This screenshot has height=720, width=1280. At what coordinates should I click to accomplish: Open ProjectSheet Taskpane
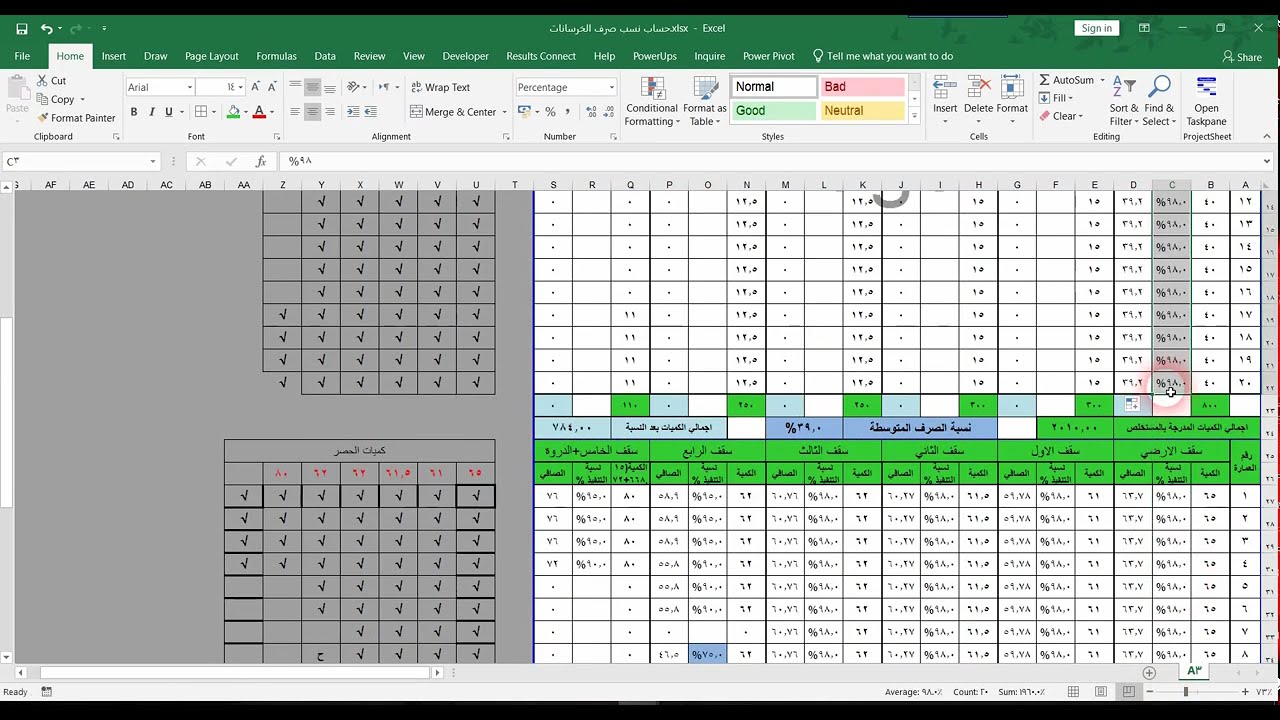click(x=1206, y=101)
